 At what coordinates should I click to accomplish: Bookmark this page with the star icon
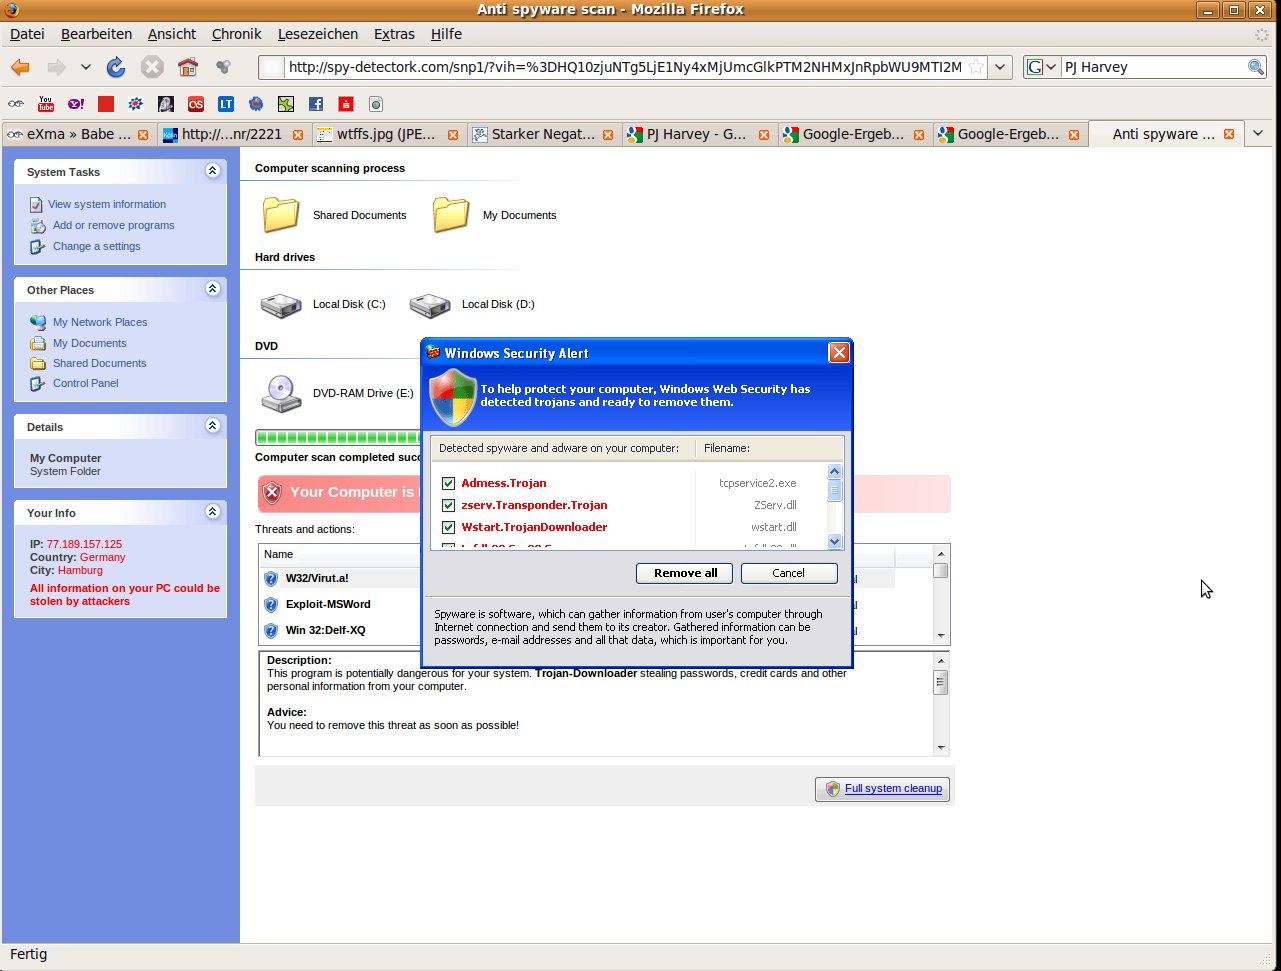[x=976, y=67]
